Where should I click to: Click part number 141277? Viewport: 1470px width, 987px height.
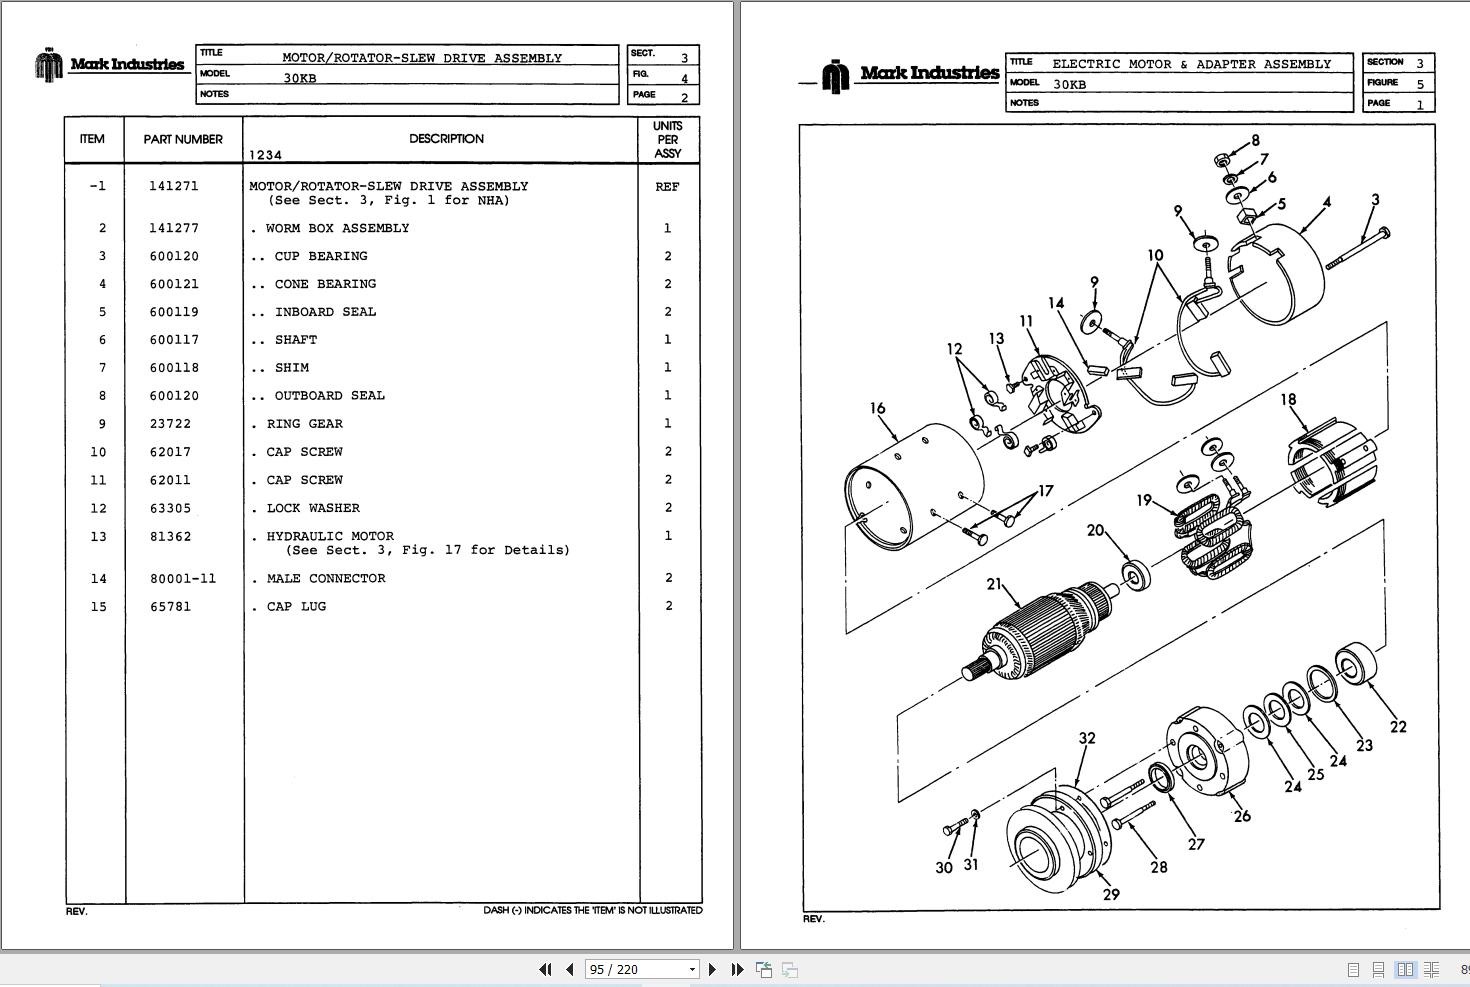(174, 228)
